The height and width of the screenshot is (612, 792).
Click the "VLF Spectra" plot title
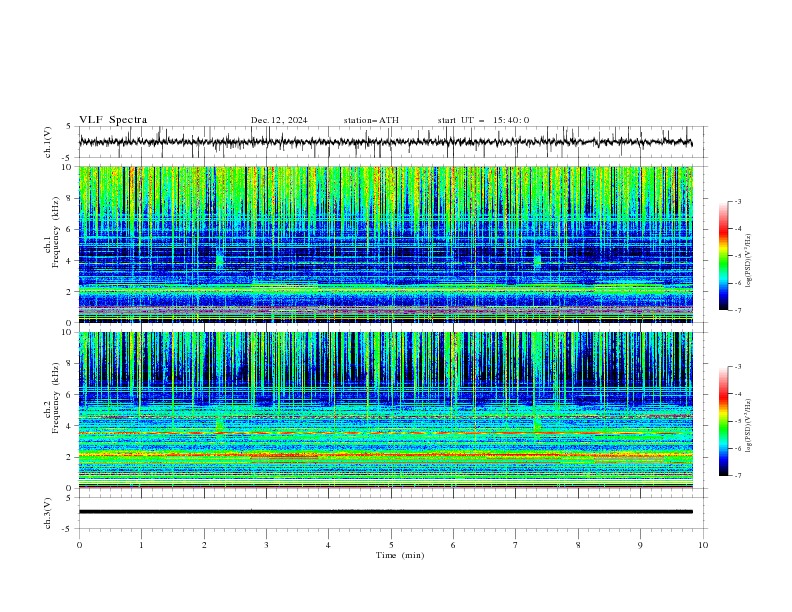pyautogui.click(x=113, y=120)
